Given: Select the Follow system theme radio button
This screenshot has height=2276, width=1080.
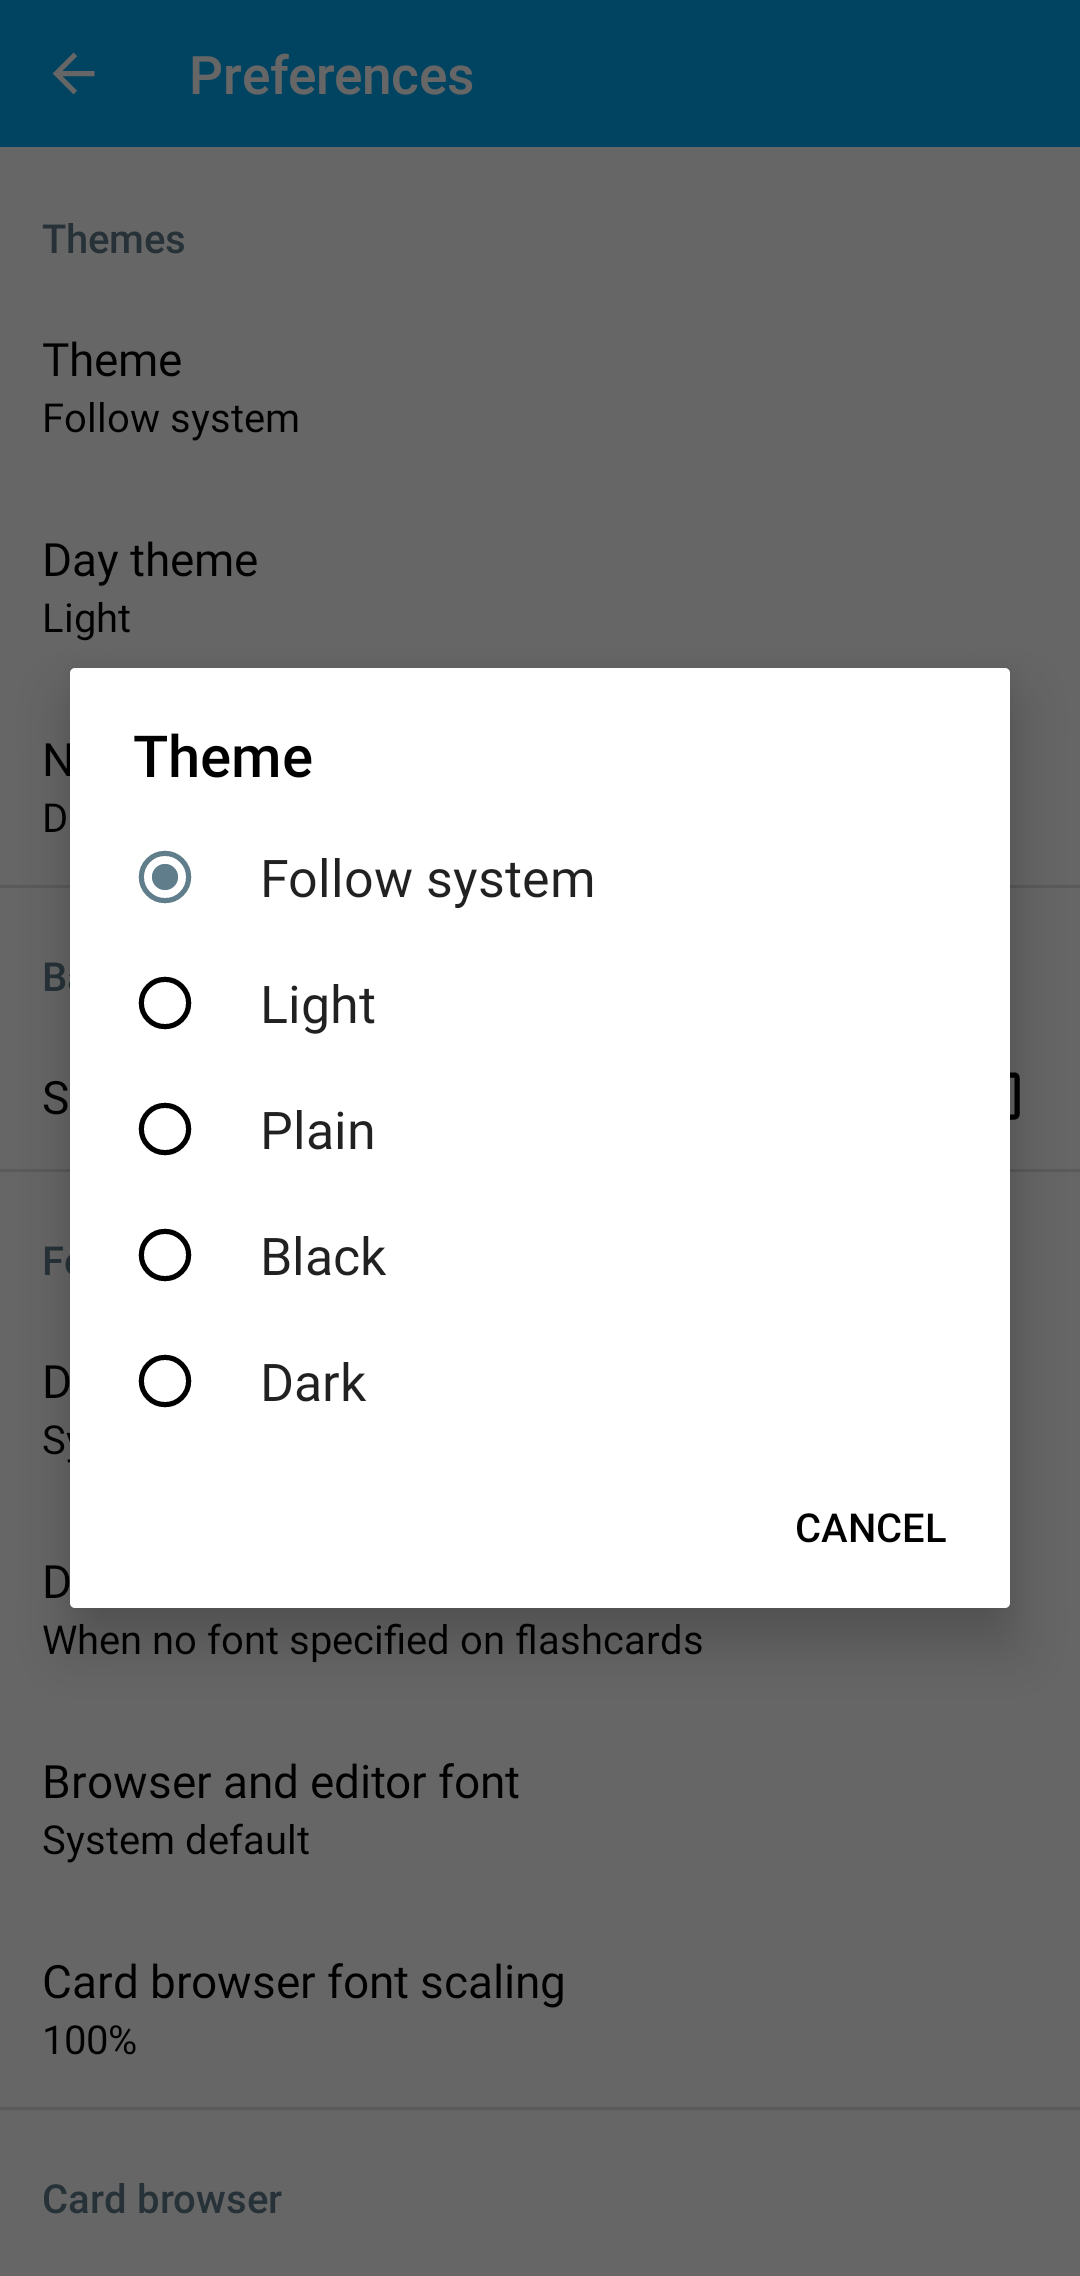Looking at the screenshot, I should coord(166,878).
